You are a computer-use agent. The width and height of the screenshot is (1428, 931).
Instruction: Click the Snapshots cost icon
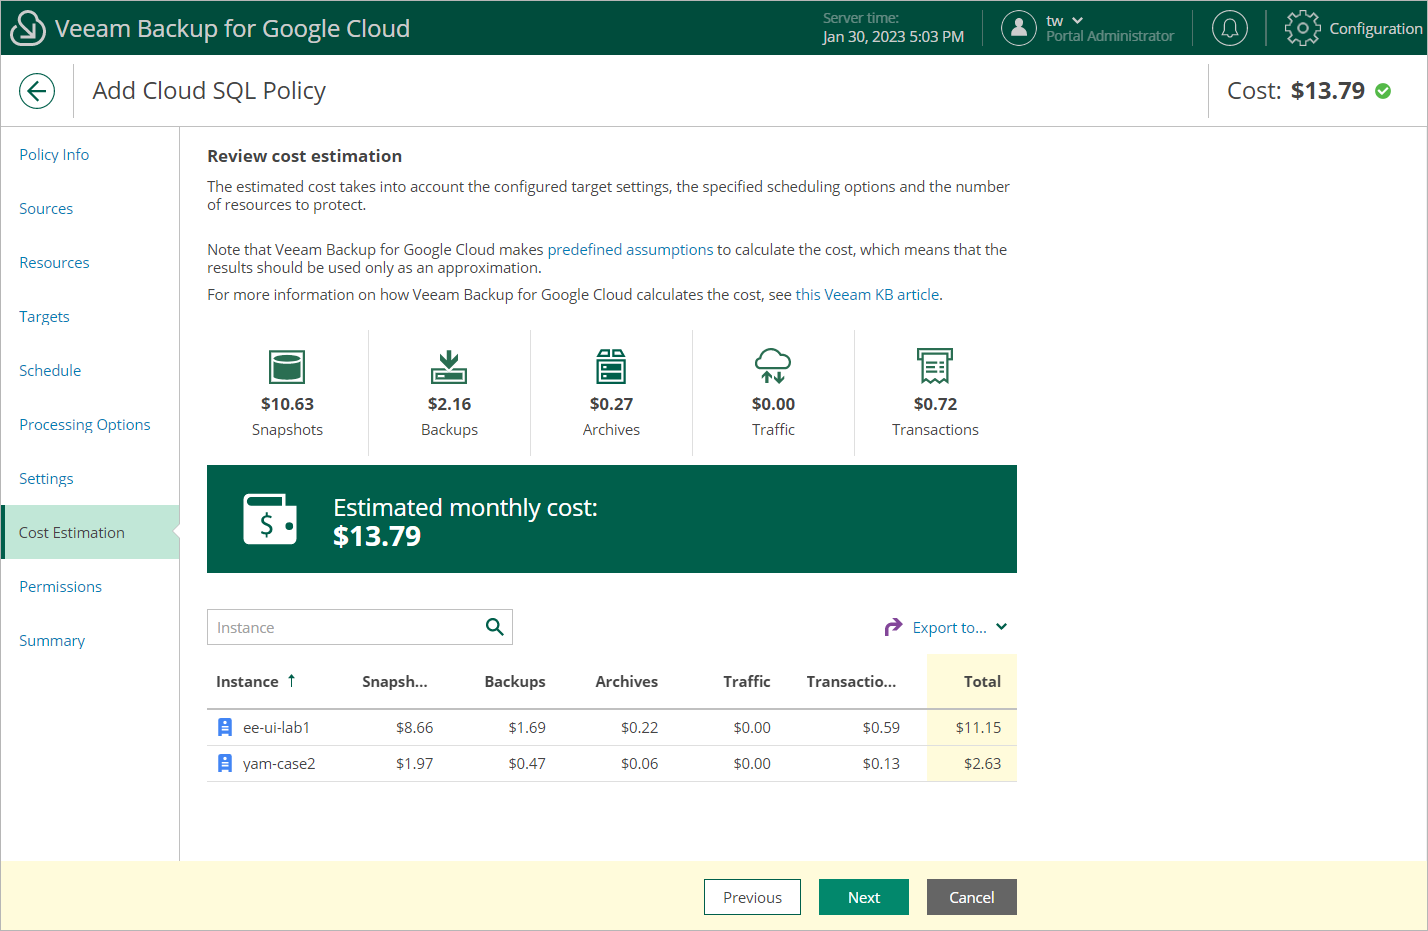287,367
